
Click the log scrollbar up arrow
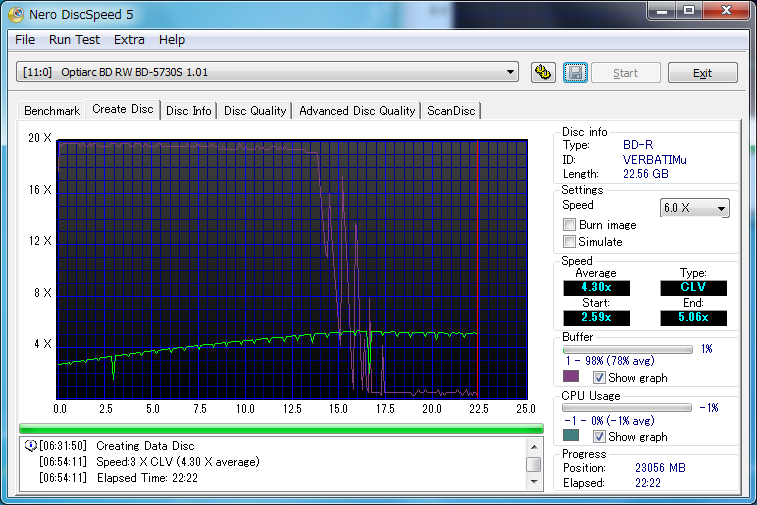534,447
